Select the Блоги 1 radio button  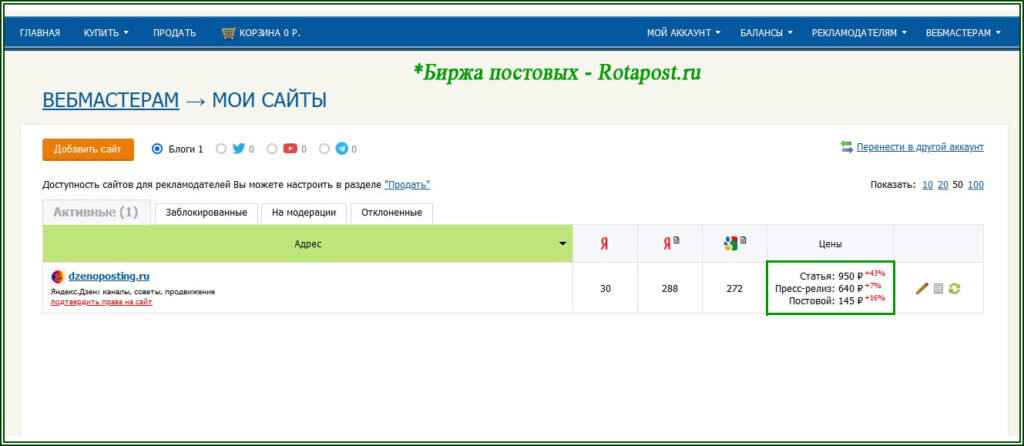[157, 149]
